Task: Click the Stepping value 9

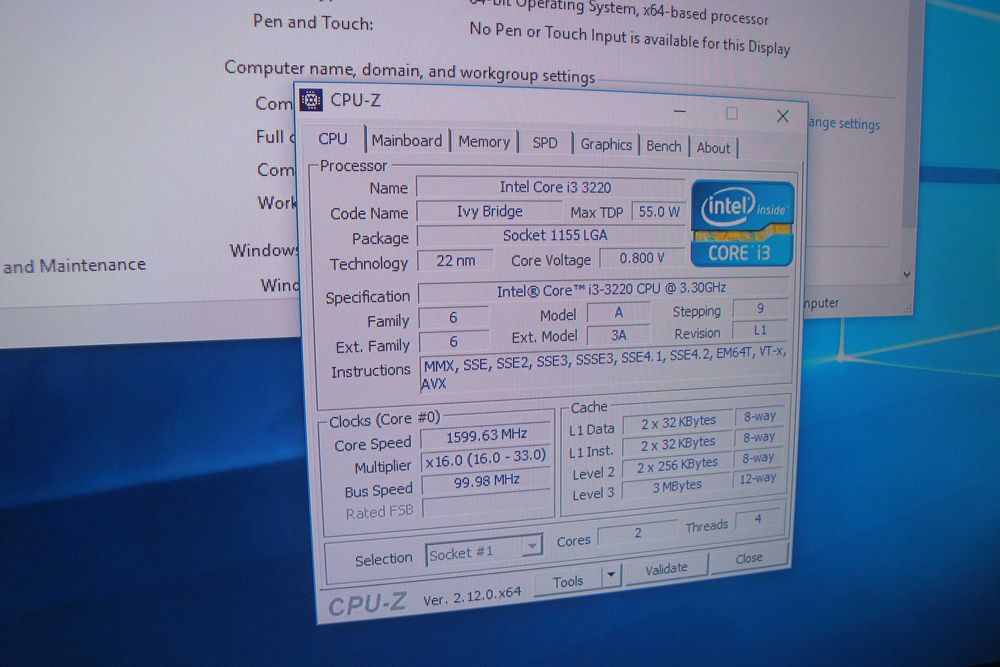Action: click(x=760, y=309)
